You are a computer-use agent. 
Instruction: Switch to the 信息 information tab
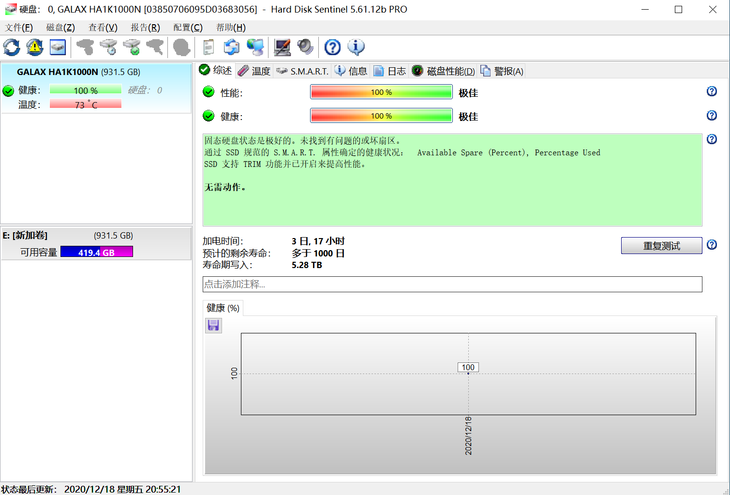point(351,71)
